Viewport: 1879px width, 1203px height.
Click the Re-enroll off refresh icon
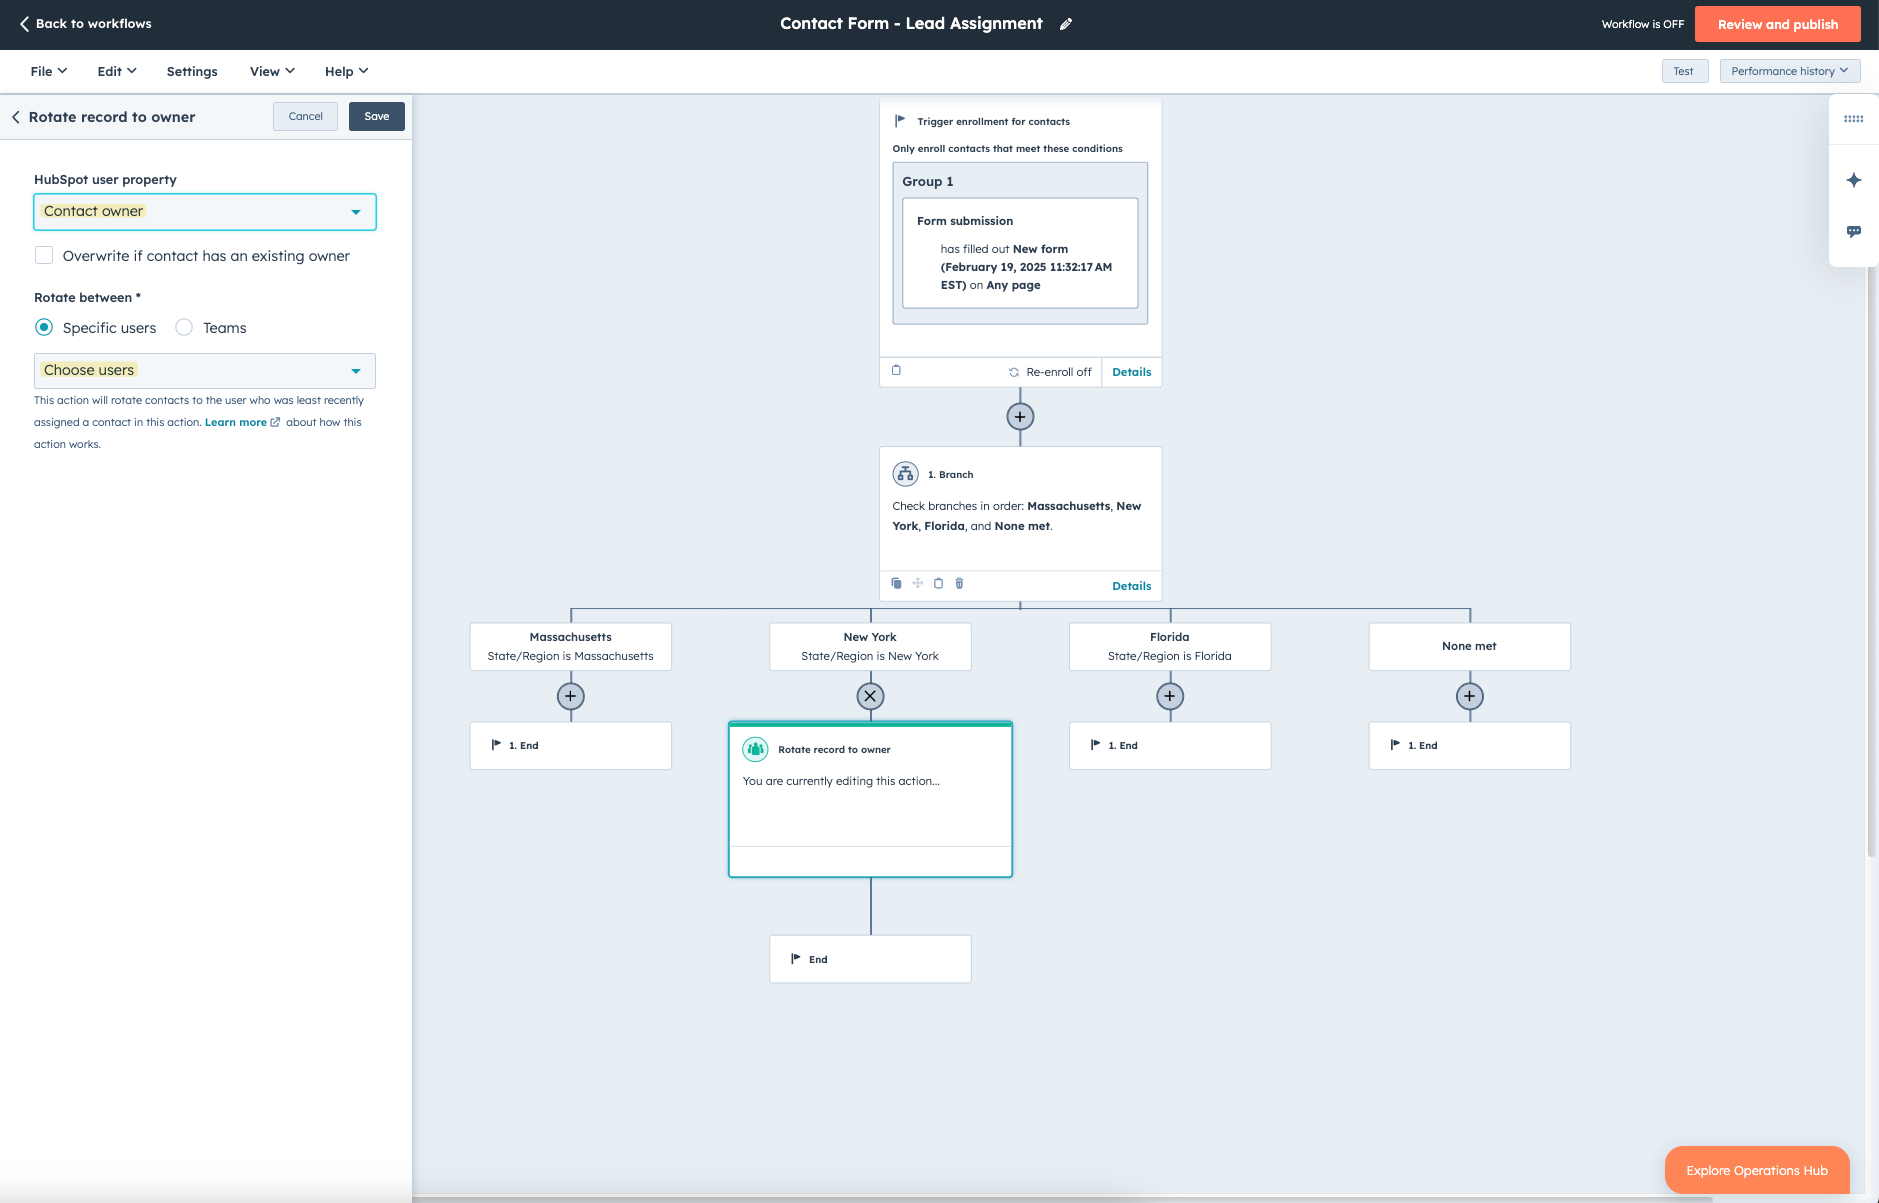1014,372
